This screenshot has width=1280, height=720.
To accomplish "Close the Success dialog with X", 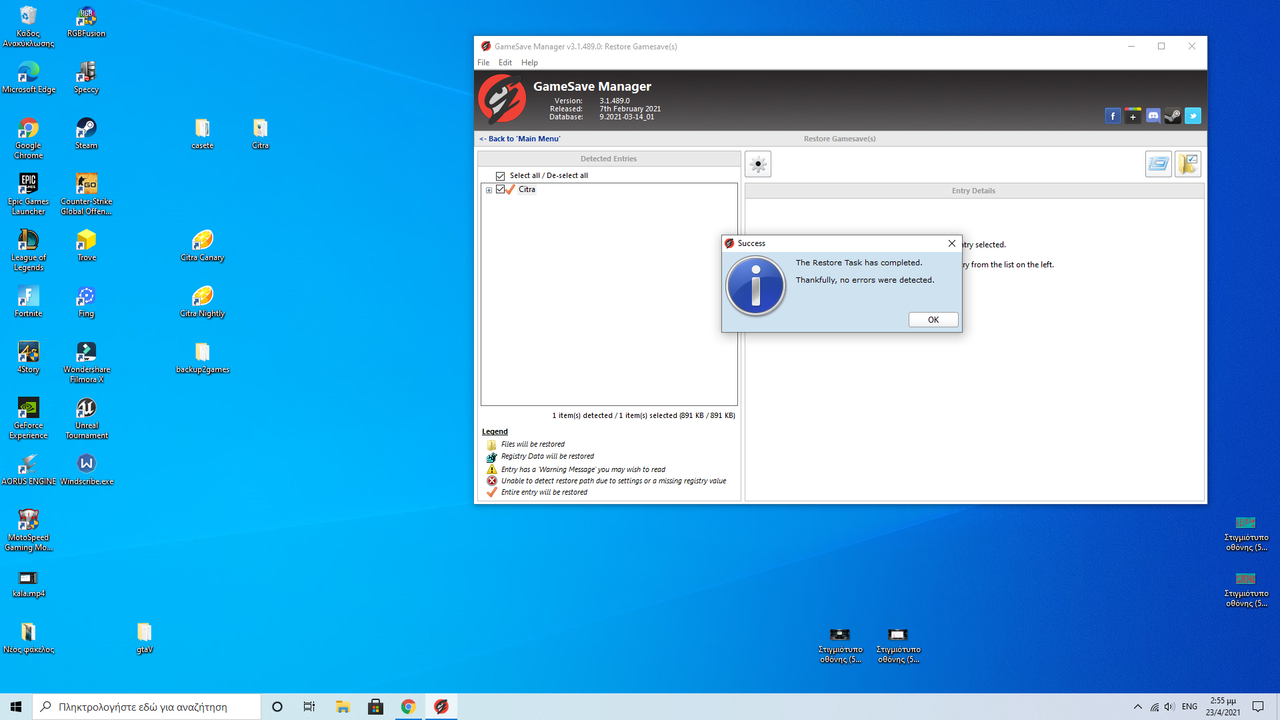I will click(x=951, y=243).
